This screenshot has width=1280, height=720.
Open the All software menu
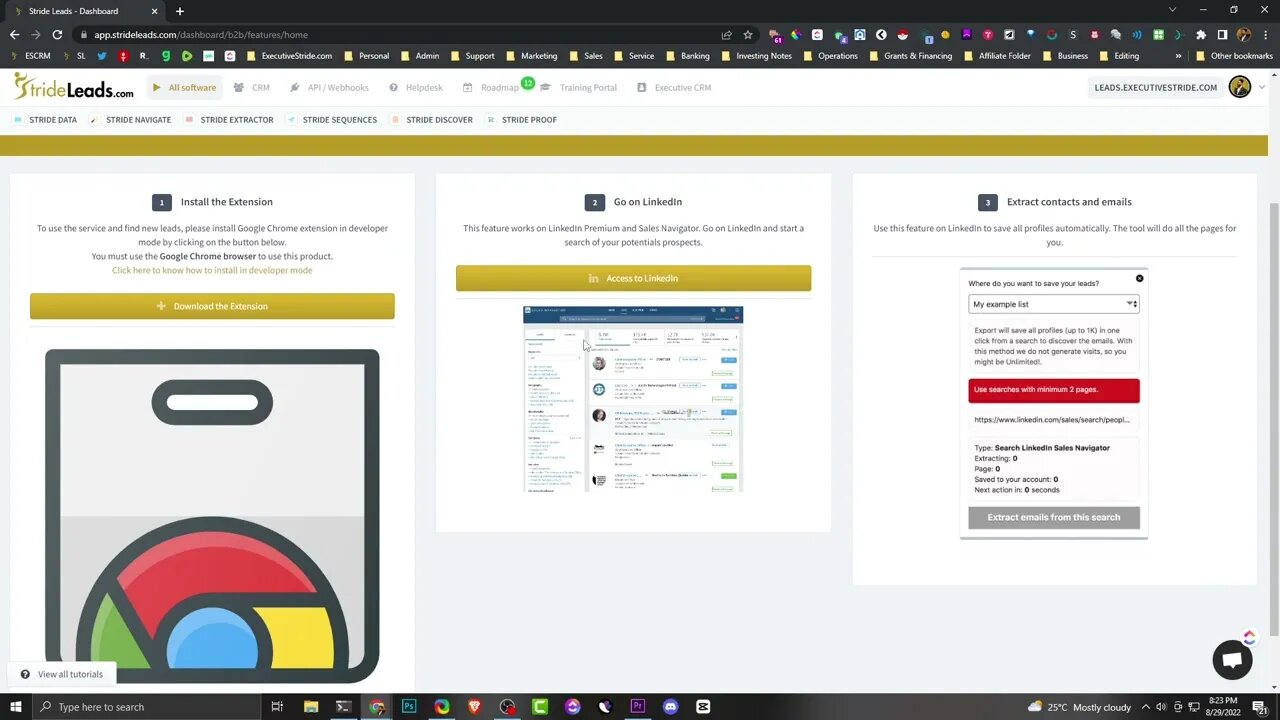[x=184, y=87]
